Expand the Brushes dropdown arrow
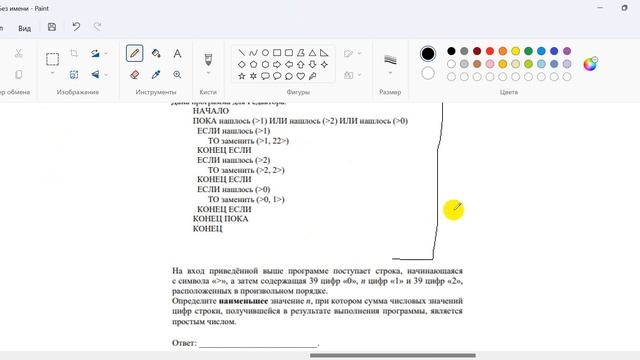This screenshot has height=360, width=640. [x=208, y=73]
